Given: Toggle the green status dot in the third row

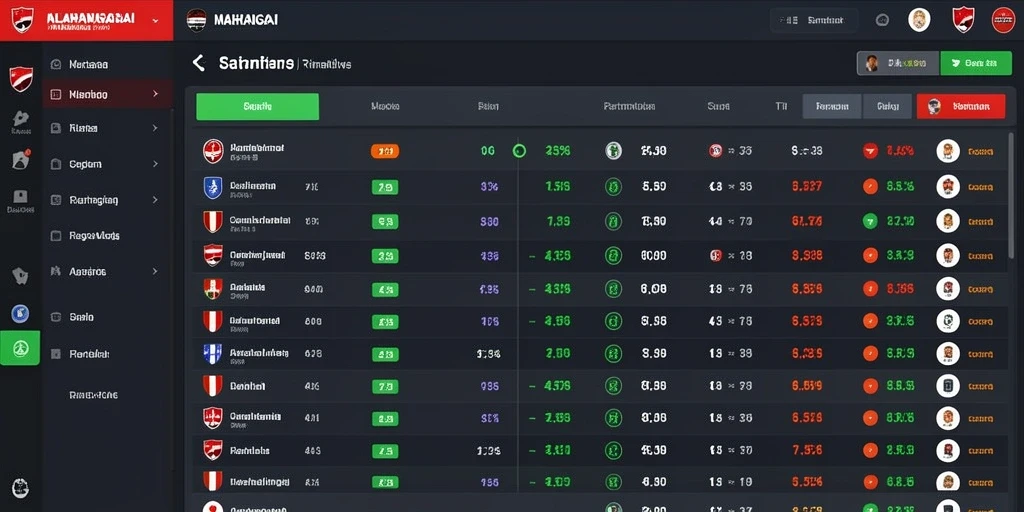Looking at the screenshot, I should pos(870,221).
